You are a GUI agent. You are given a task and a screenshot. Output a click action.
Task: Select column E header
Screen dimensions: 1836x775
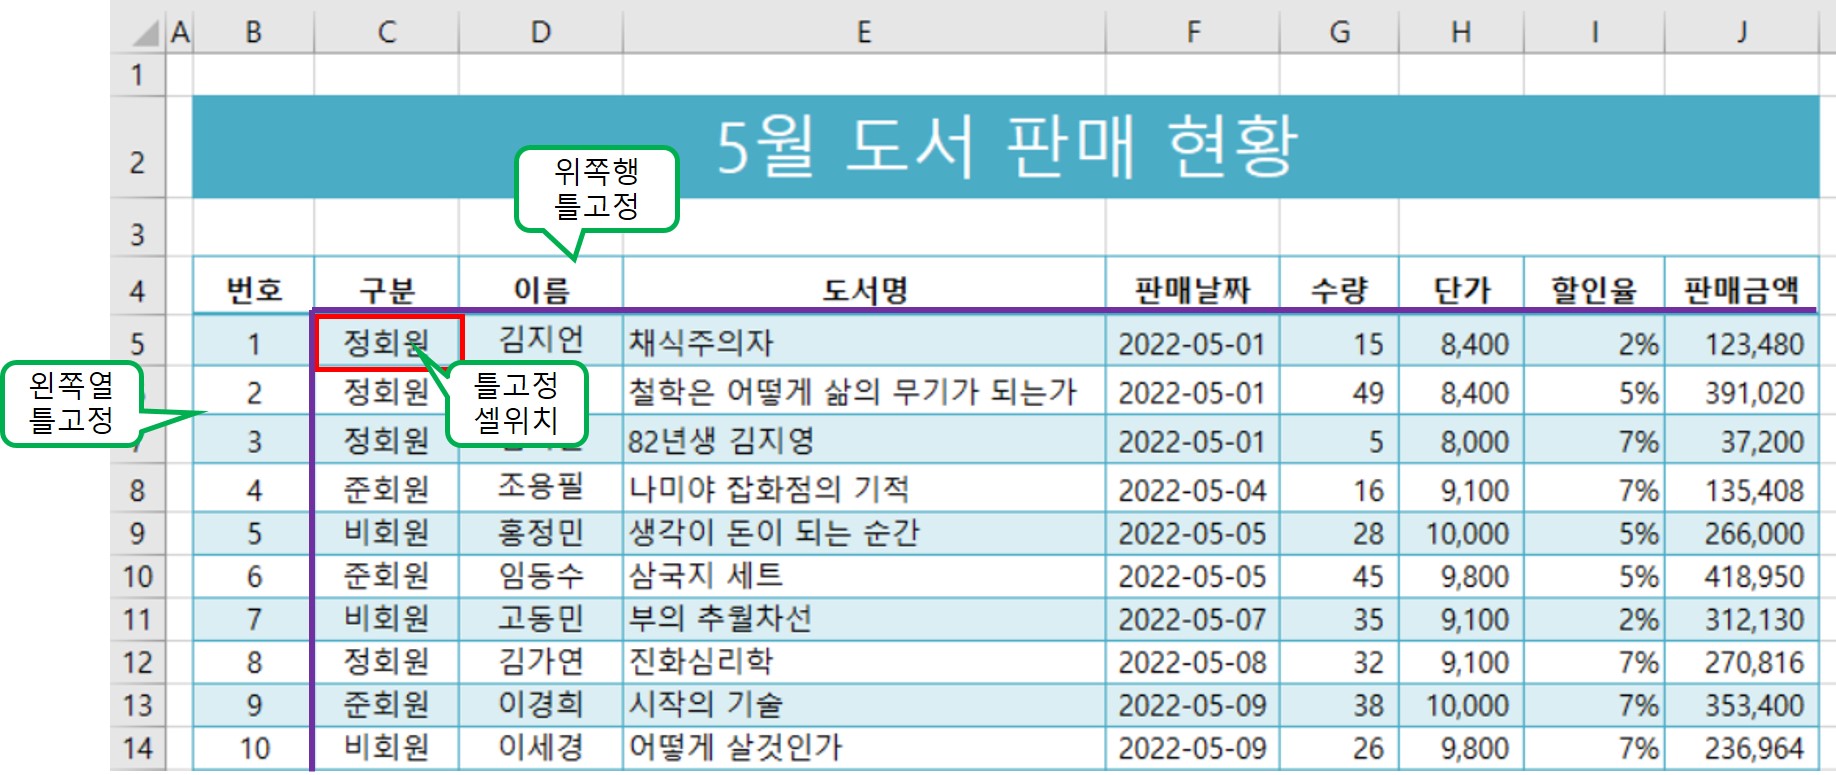point(864,33)
